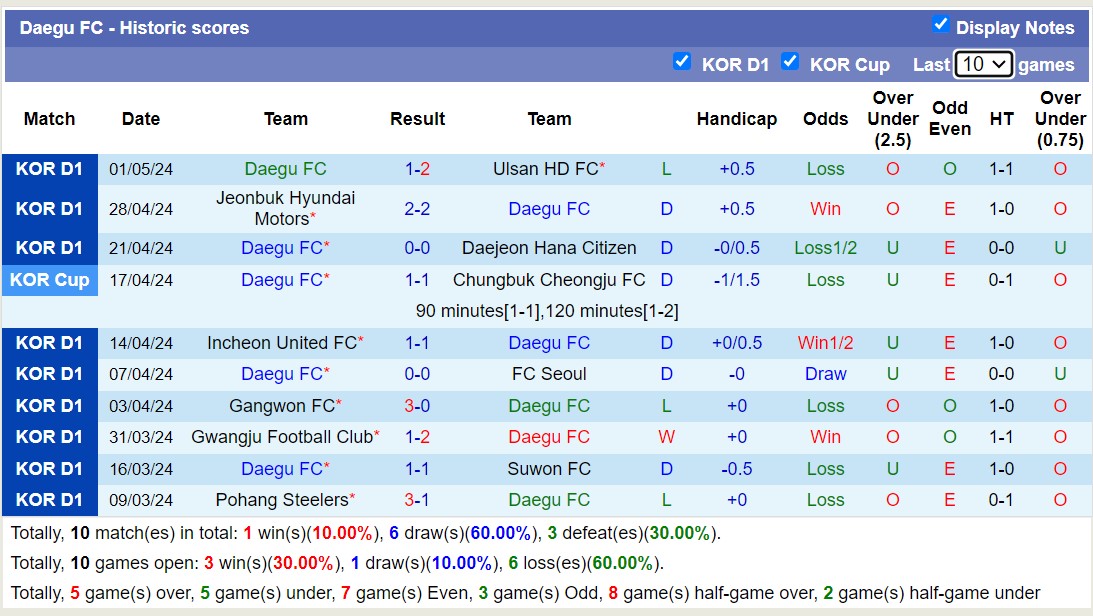Click the first KOR D1 badge
This screenshot has height=616, width=1093.
click(x=50, y=168)
